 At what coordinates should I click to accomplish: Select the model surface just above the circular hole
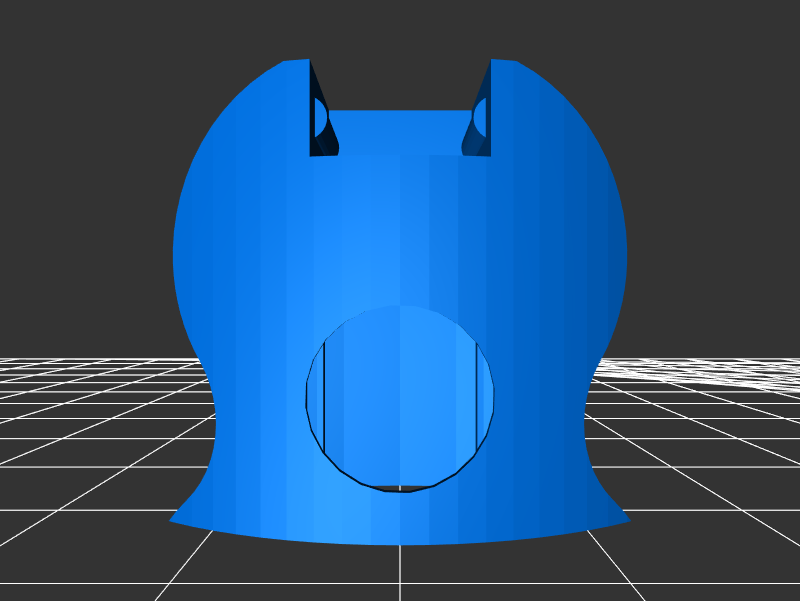coord(400,270)
